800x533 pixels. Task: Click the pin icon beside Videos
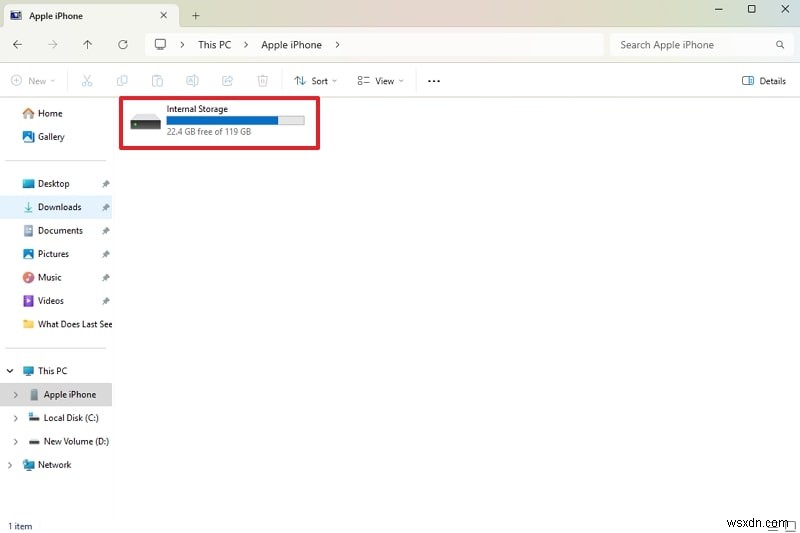tap(106, 301)
